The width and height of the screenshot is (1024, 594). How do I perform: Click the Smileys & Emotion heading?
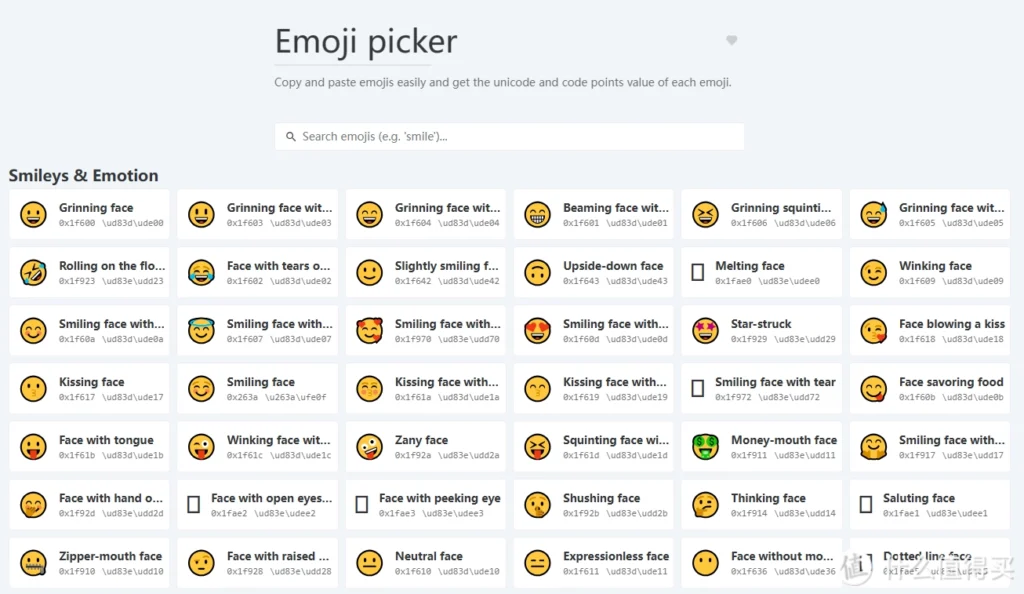(83, 176)
